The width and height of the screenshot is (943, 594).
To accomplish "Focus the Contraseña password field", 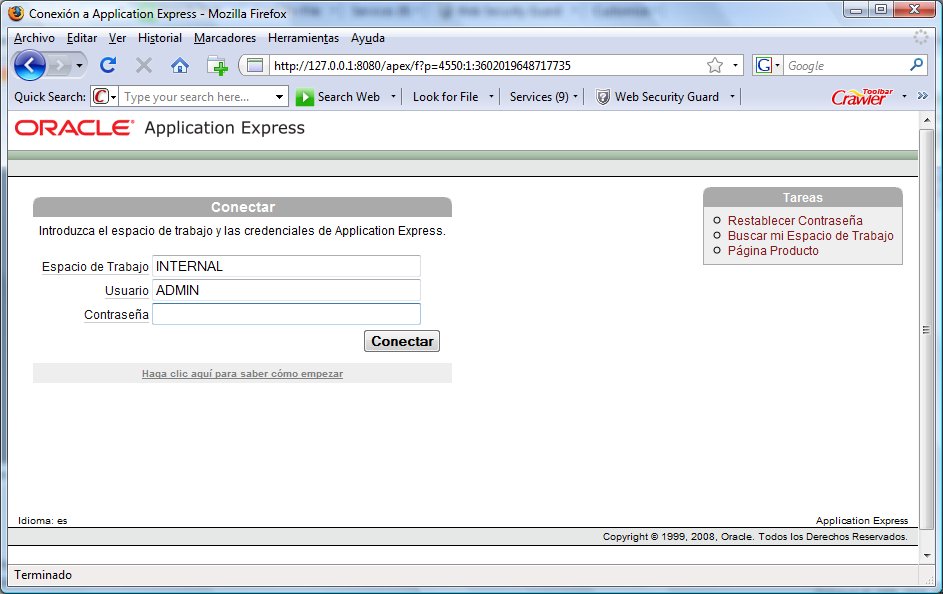I will [286, 314].
